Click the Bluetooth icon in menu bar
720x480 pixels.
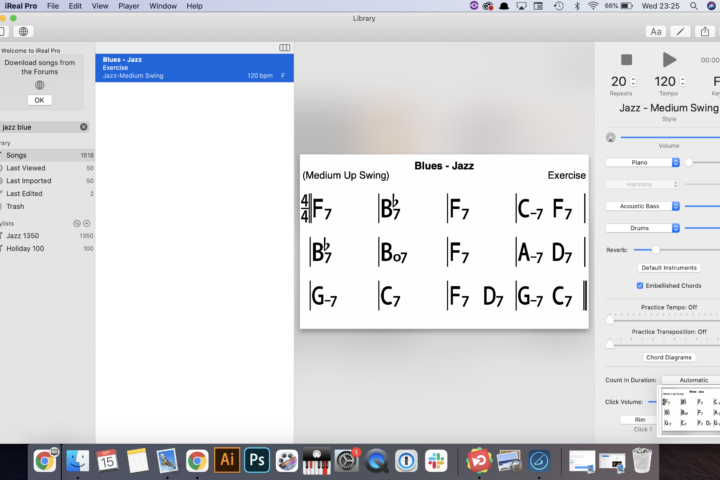(x=577, y=6)
